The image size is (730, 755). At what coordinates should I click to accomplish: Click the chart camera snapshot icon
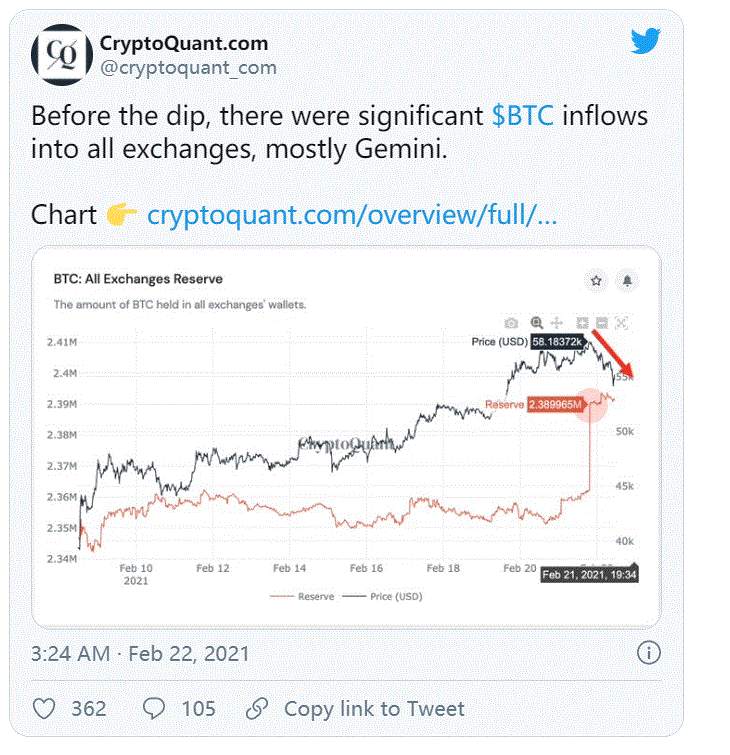511,323
